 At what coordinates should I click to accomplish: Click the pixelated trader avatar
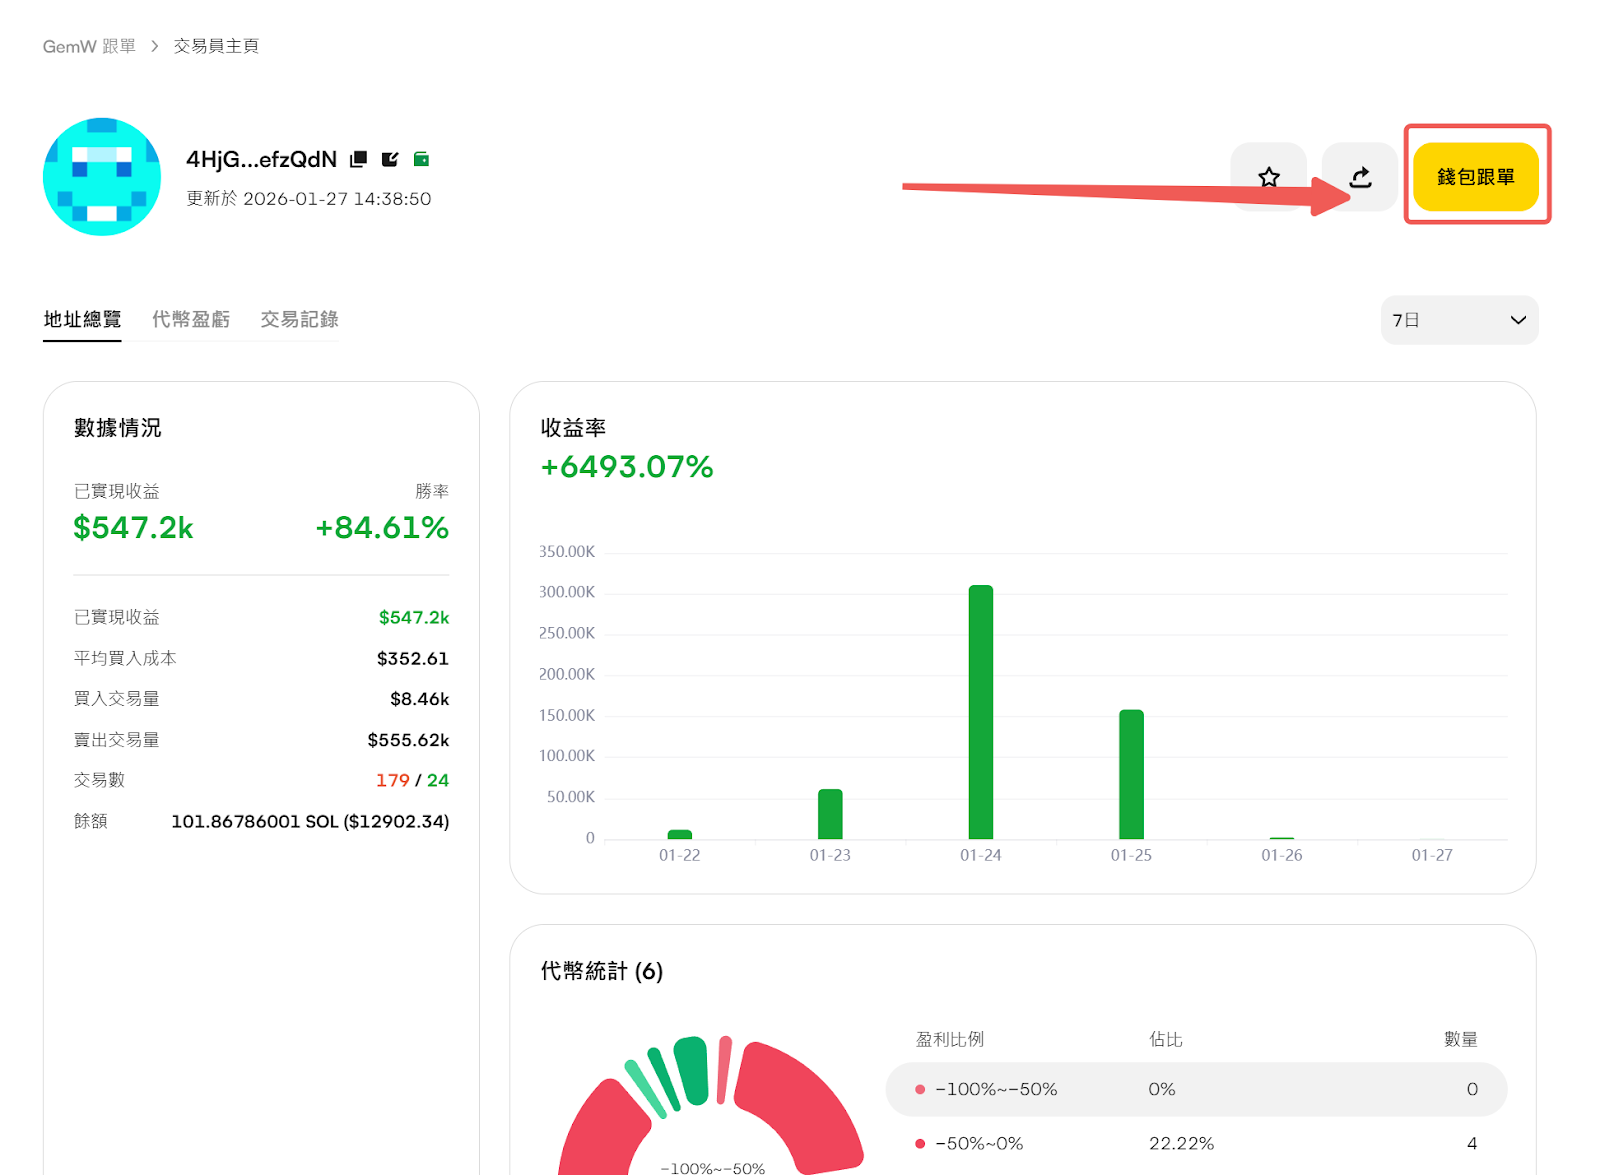(102, 177)
